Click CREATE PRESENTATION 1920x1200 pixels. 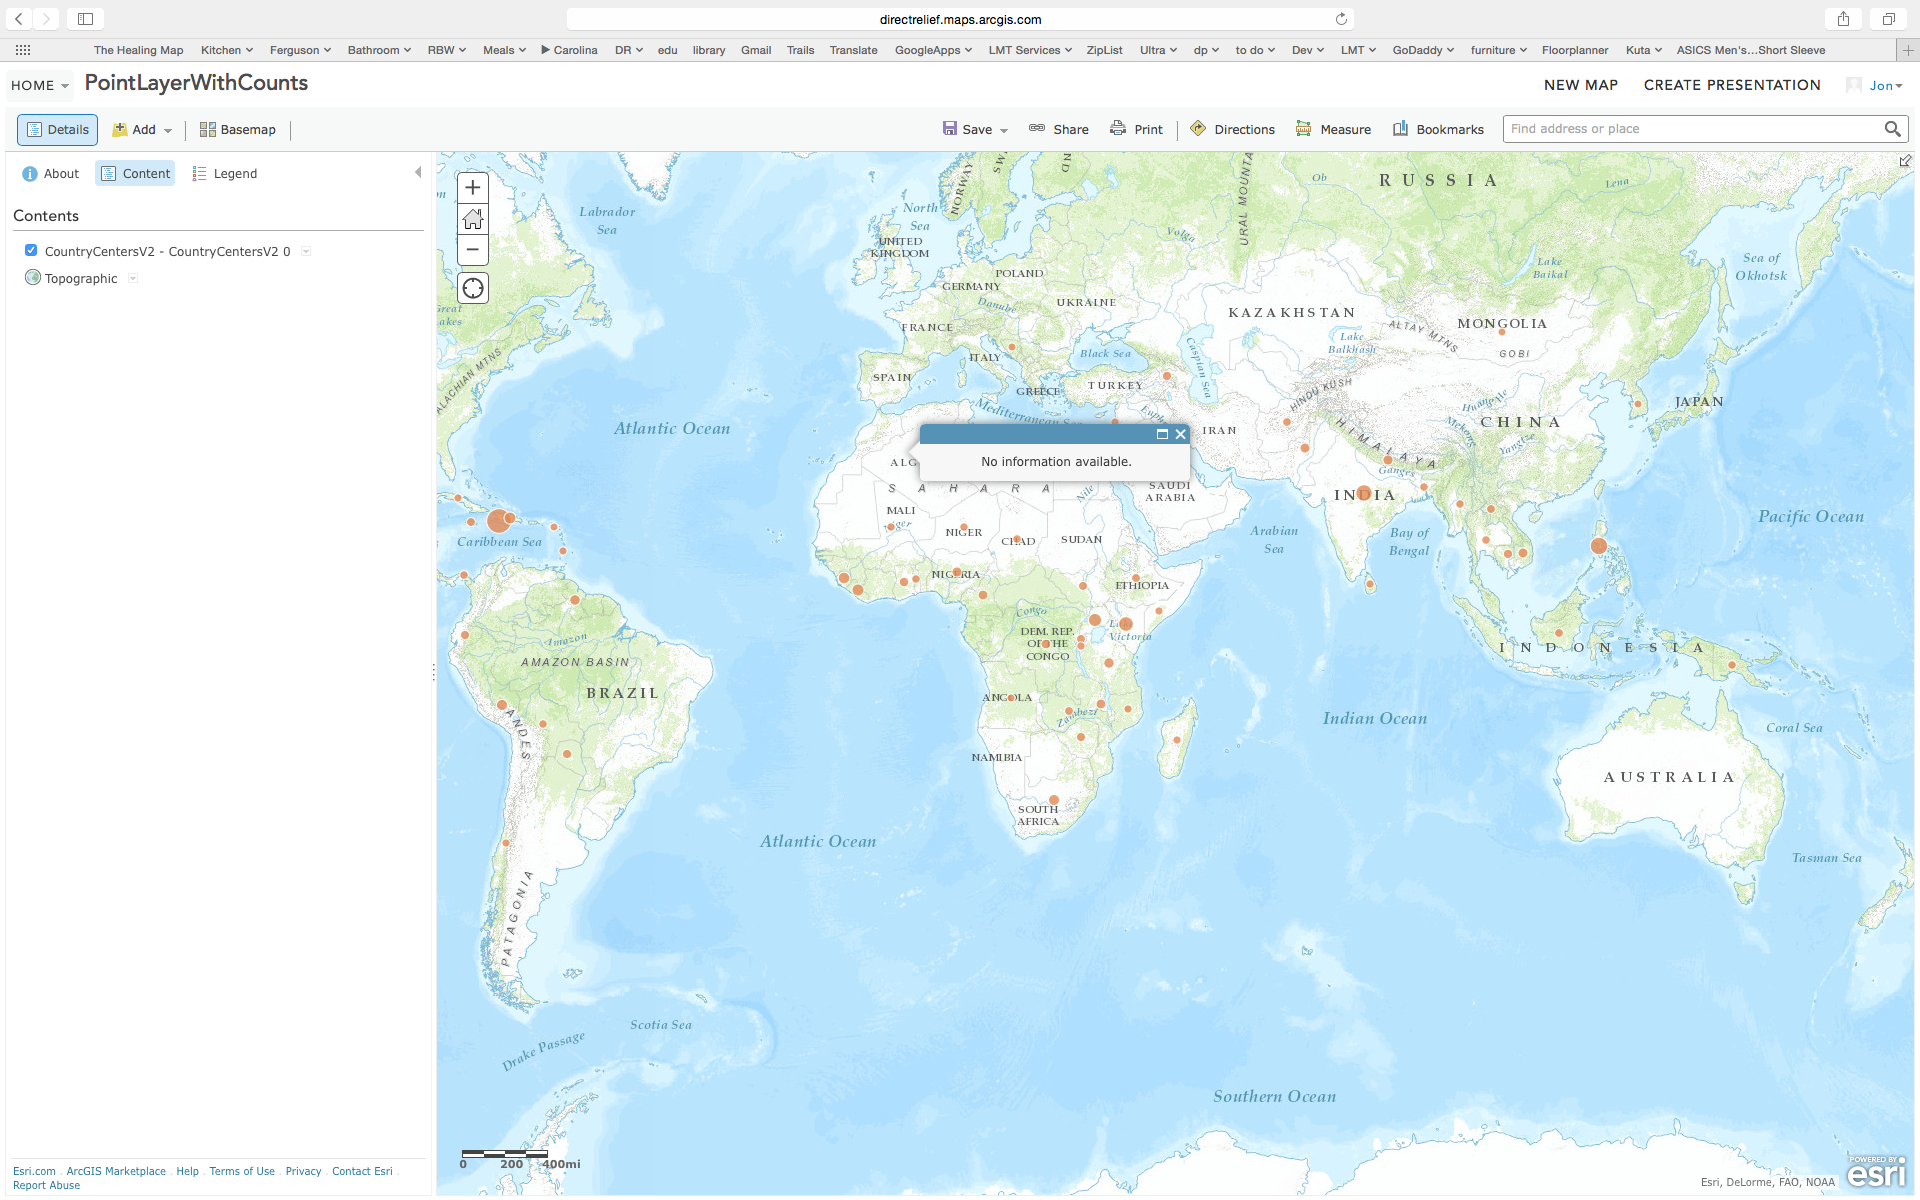click(1732, 85)
